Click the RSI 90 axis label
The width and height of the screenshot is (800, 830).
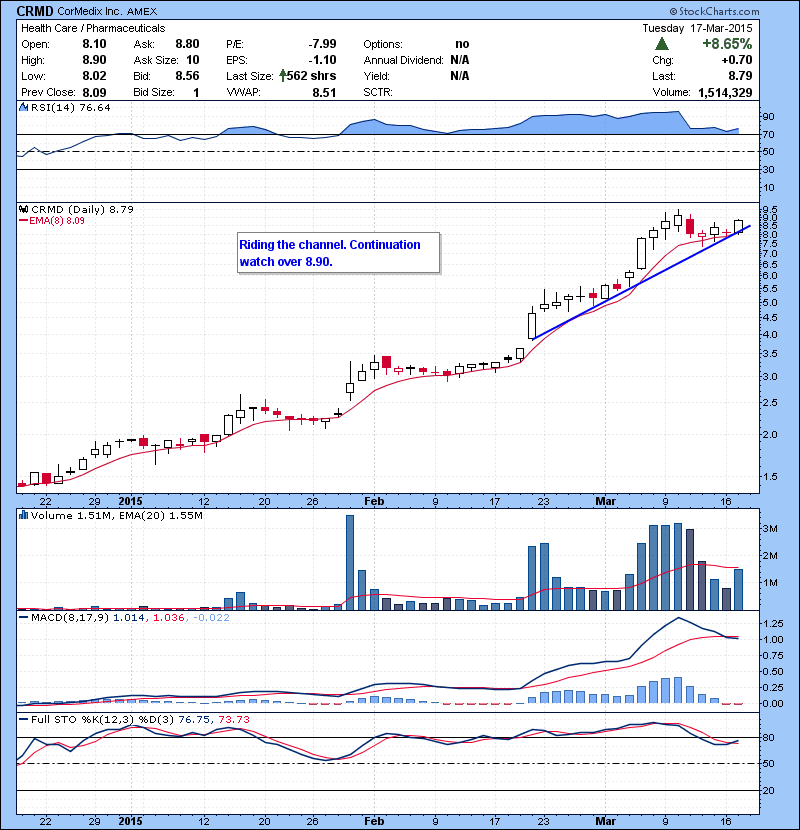tap(768, 116)
